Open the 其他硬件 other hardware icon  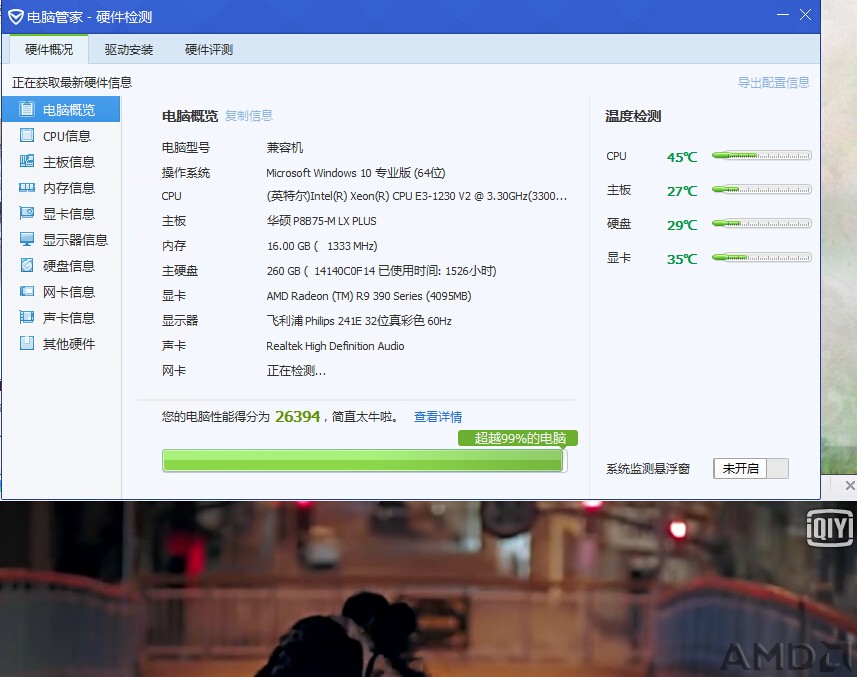click(27, 343)
